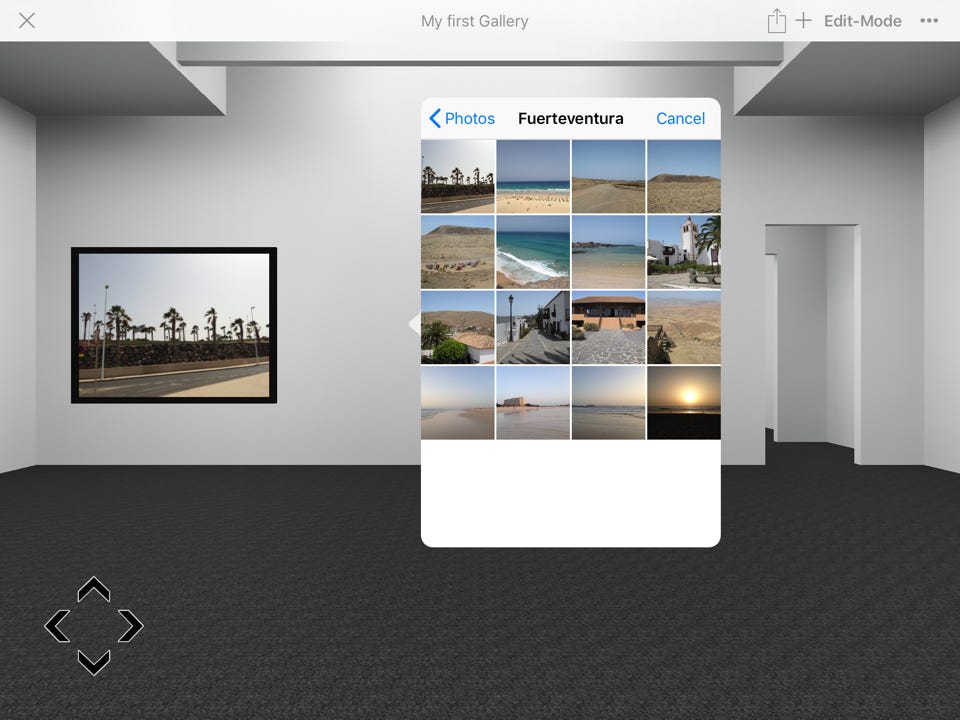The width and height of the screenshot is (960, 720).
Task: Cancel the photo picker
Action: (680, 118)
